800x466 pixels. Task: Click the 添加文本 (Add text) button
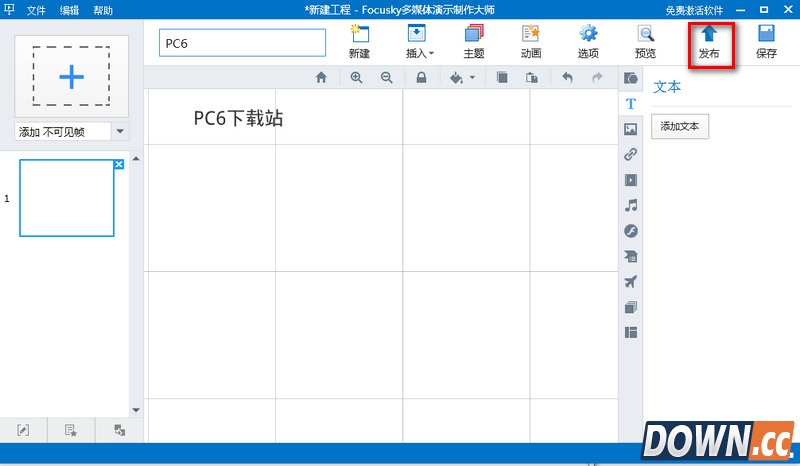pos(680,127)
